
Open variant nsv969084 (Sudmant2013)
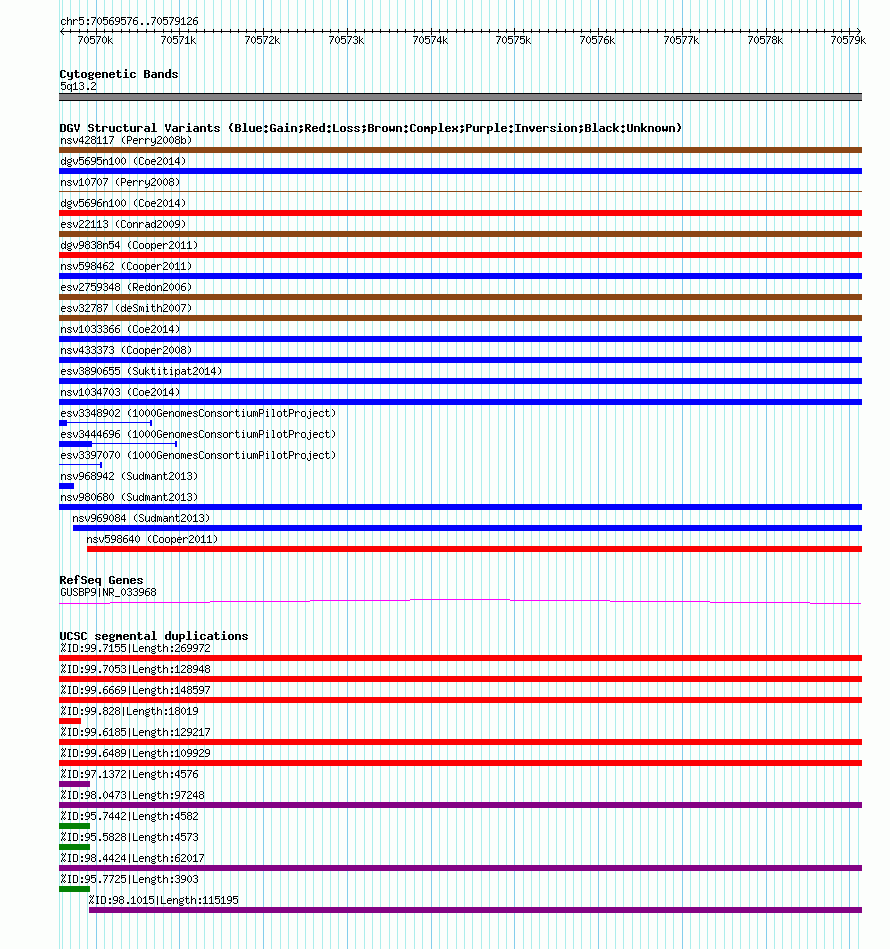point(141,518)
